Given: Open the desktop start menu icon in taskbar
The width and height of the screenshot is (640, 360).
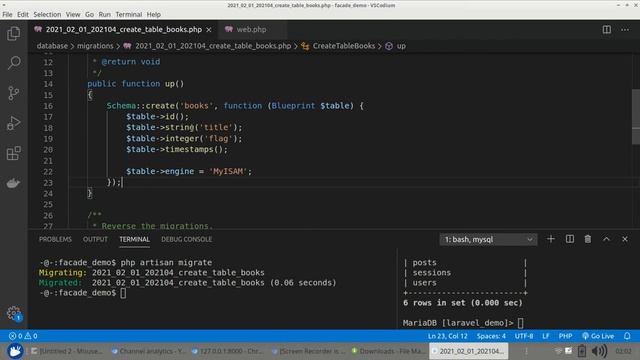Looking at the screenshot, I should (x=15, y=351).
